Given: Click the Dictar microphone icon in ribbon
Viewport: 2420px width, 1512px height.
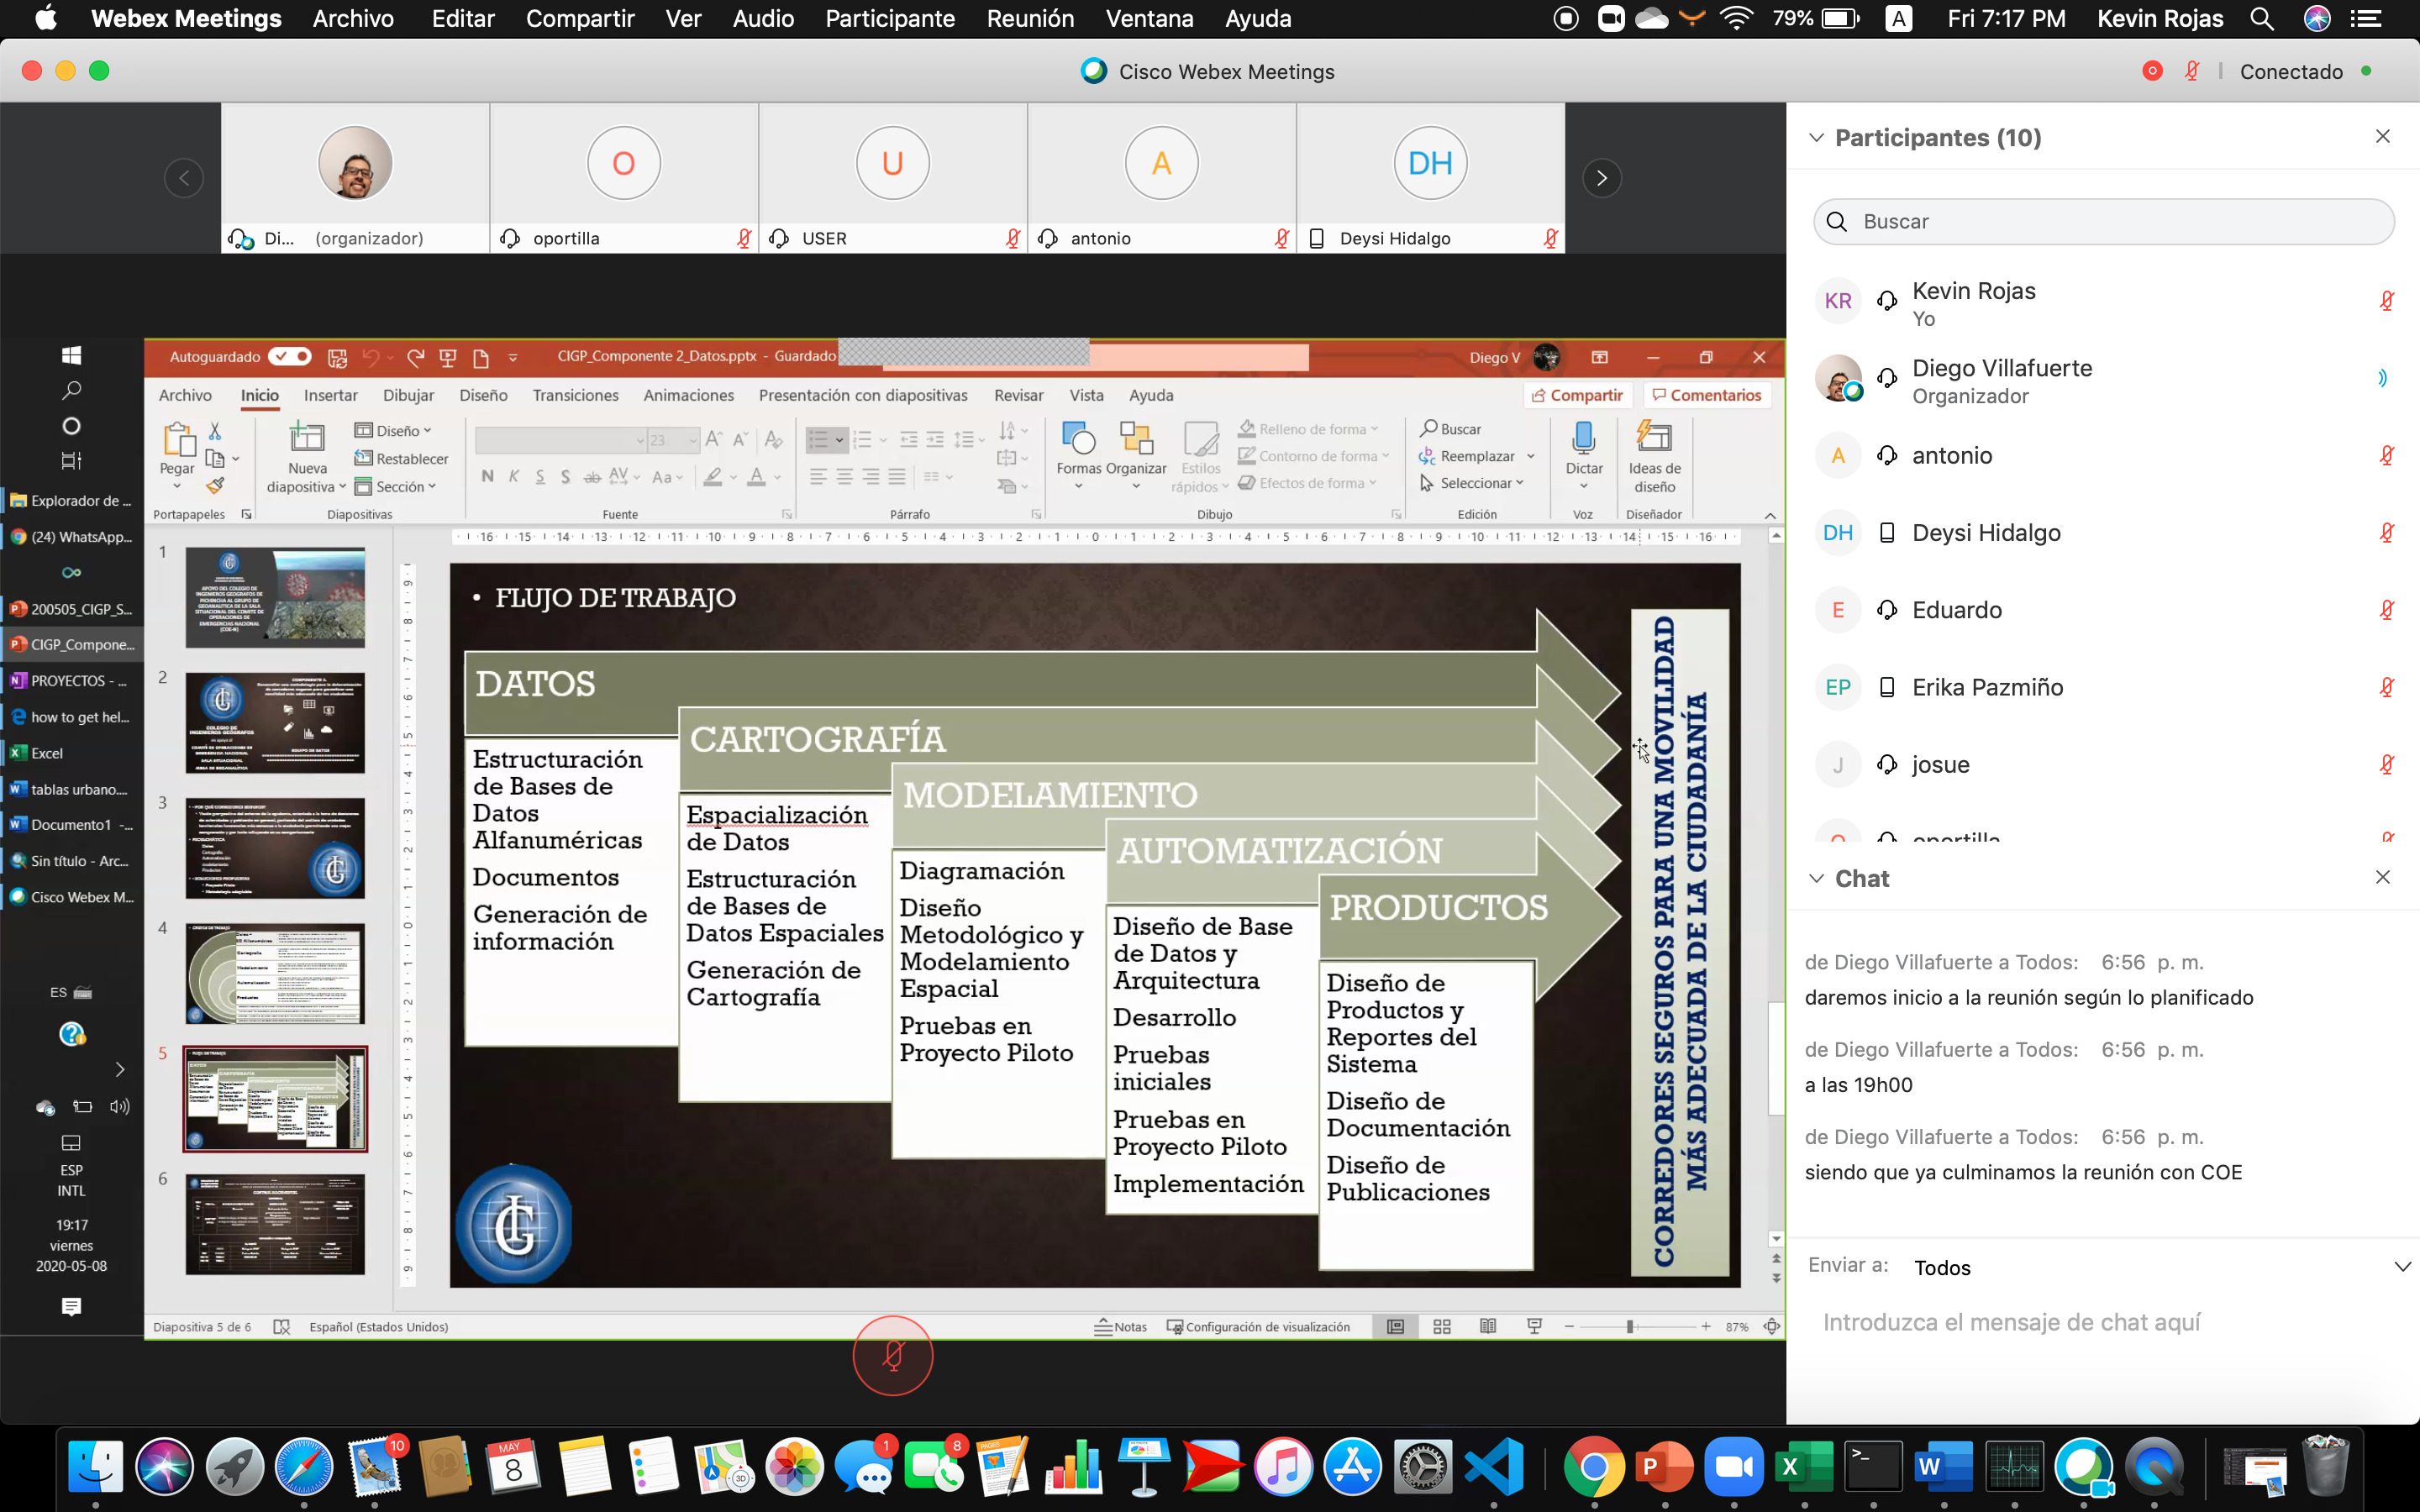Looking at the screenshot, I should (x=1583, y=438).
